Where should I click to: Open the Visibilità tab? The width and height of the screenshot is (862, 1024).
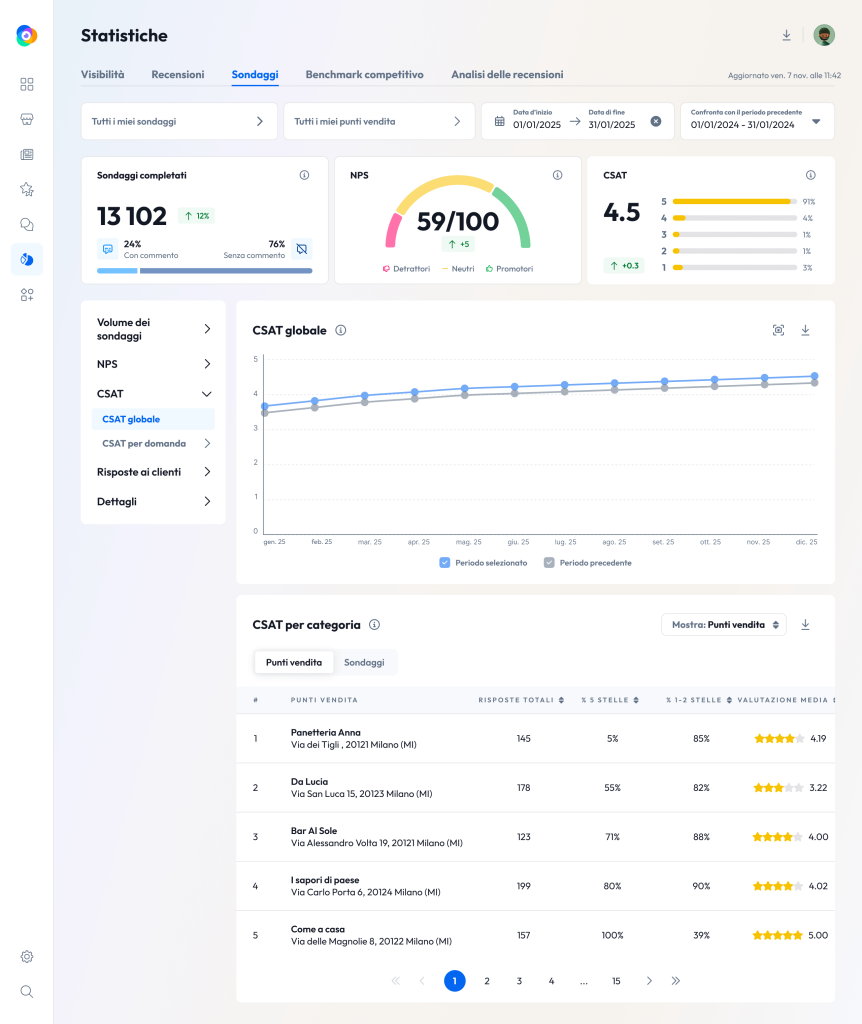coord(103,74)
